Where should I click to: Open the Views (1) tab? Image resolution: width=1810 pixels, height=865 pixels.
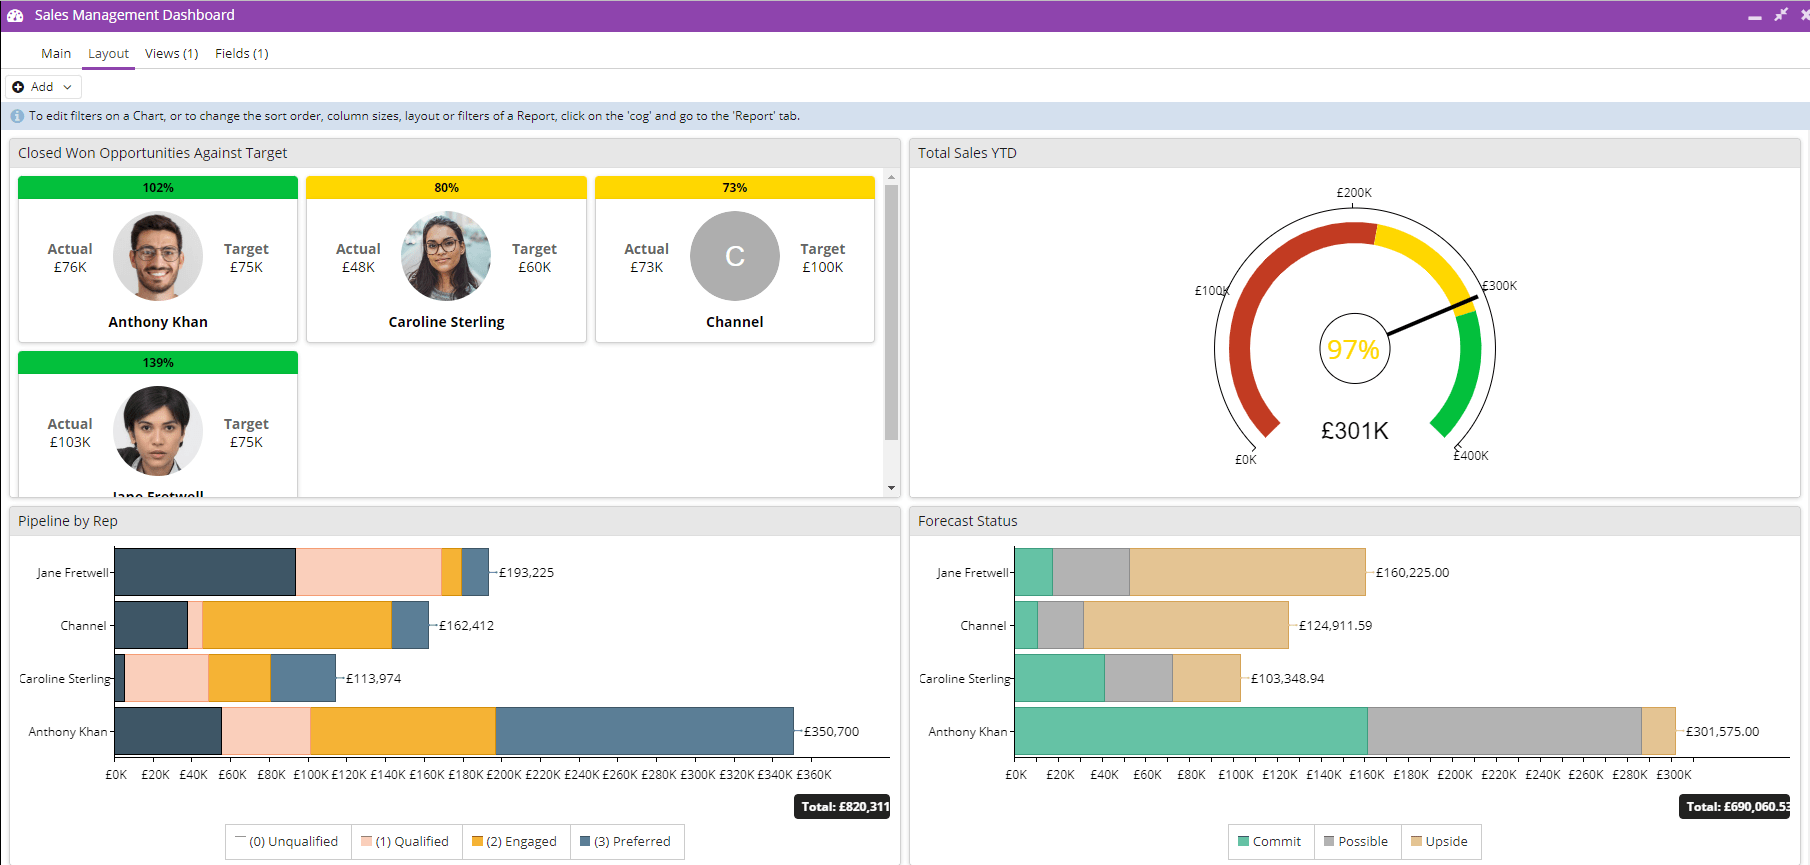click(x=171, y=54)
